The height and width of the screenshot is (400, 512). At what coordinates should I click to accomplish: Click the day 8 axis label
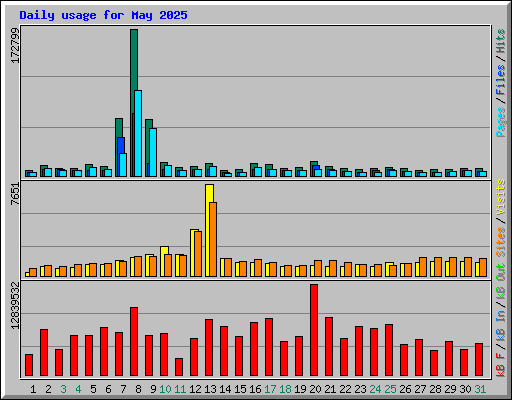138,389
